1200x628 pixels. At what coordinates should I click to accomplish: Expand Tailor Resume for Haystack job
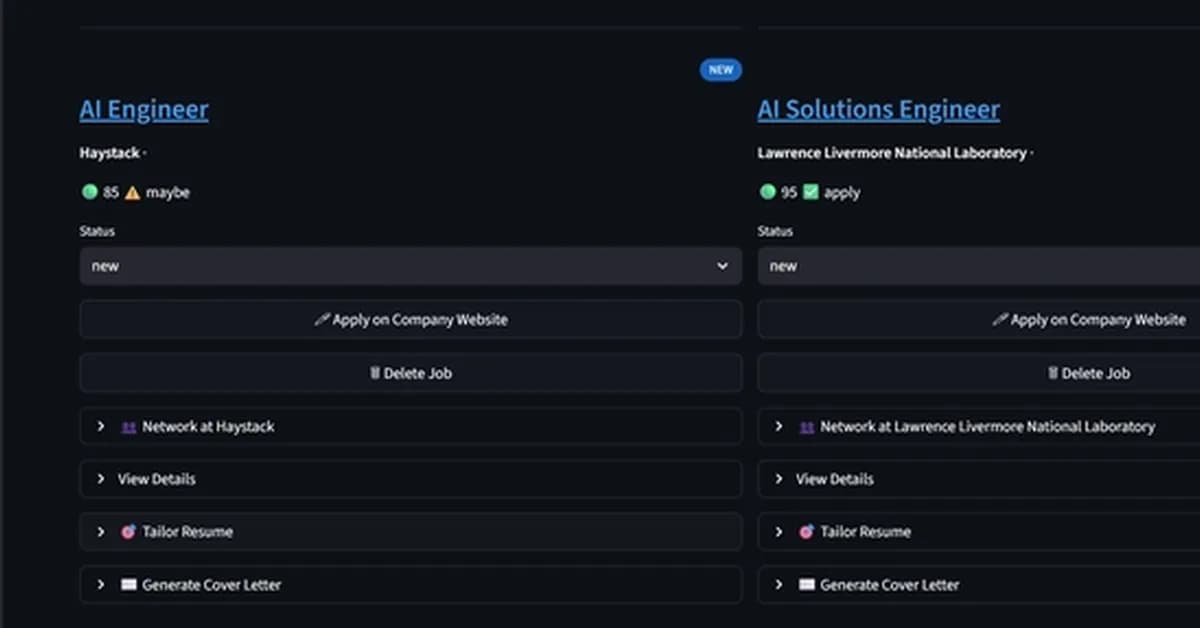tap(410, 532)
